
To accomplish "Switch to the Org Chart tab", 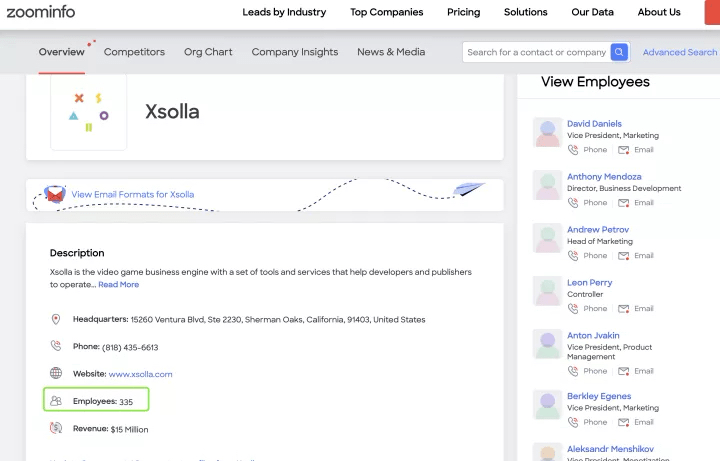I will pyautogui.click(x=207, y=52).
